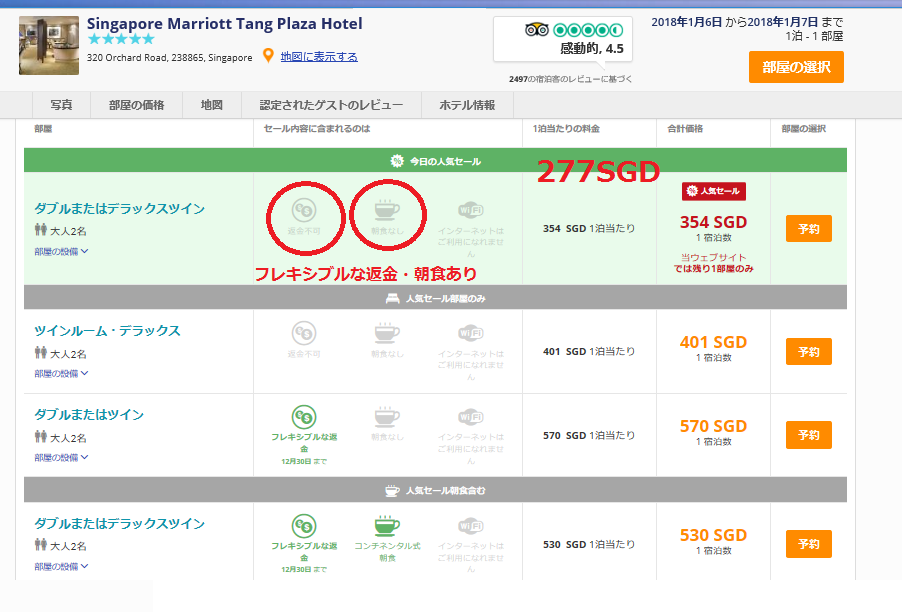Viewport: 902px width, 612px height.
Task: Expand 部屋の設備 for the 530 SGD room
Action: [x=61, y=566]
